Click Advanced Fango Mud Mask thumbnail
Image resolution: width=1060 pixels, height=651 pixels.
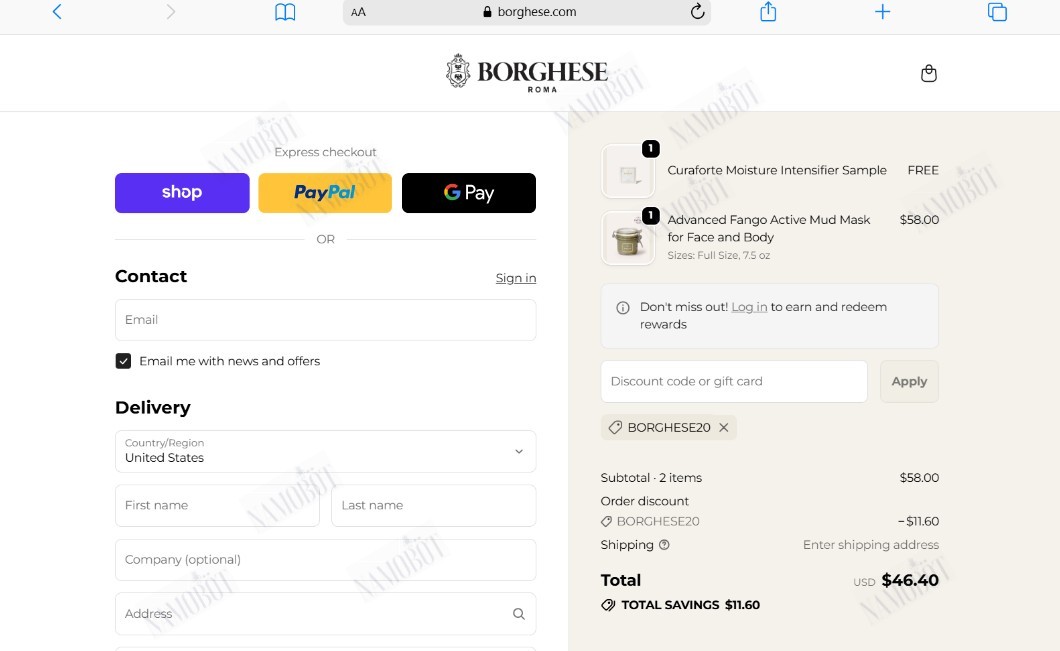pyautogui.click(x=628, y=238)
